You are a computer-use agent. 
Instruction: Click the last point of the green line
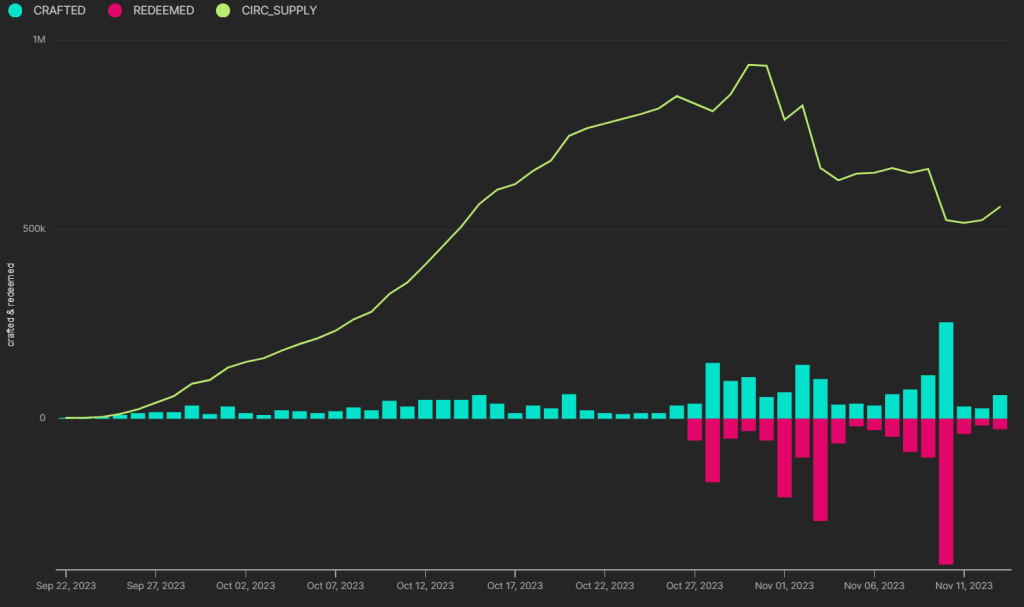point(1000,207)
